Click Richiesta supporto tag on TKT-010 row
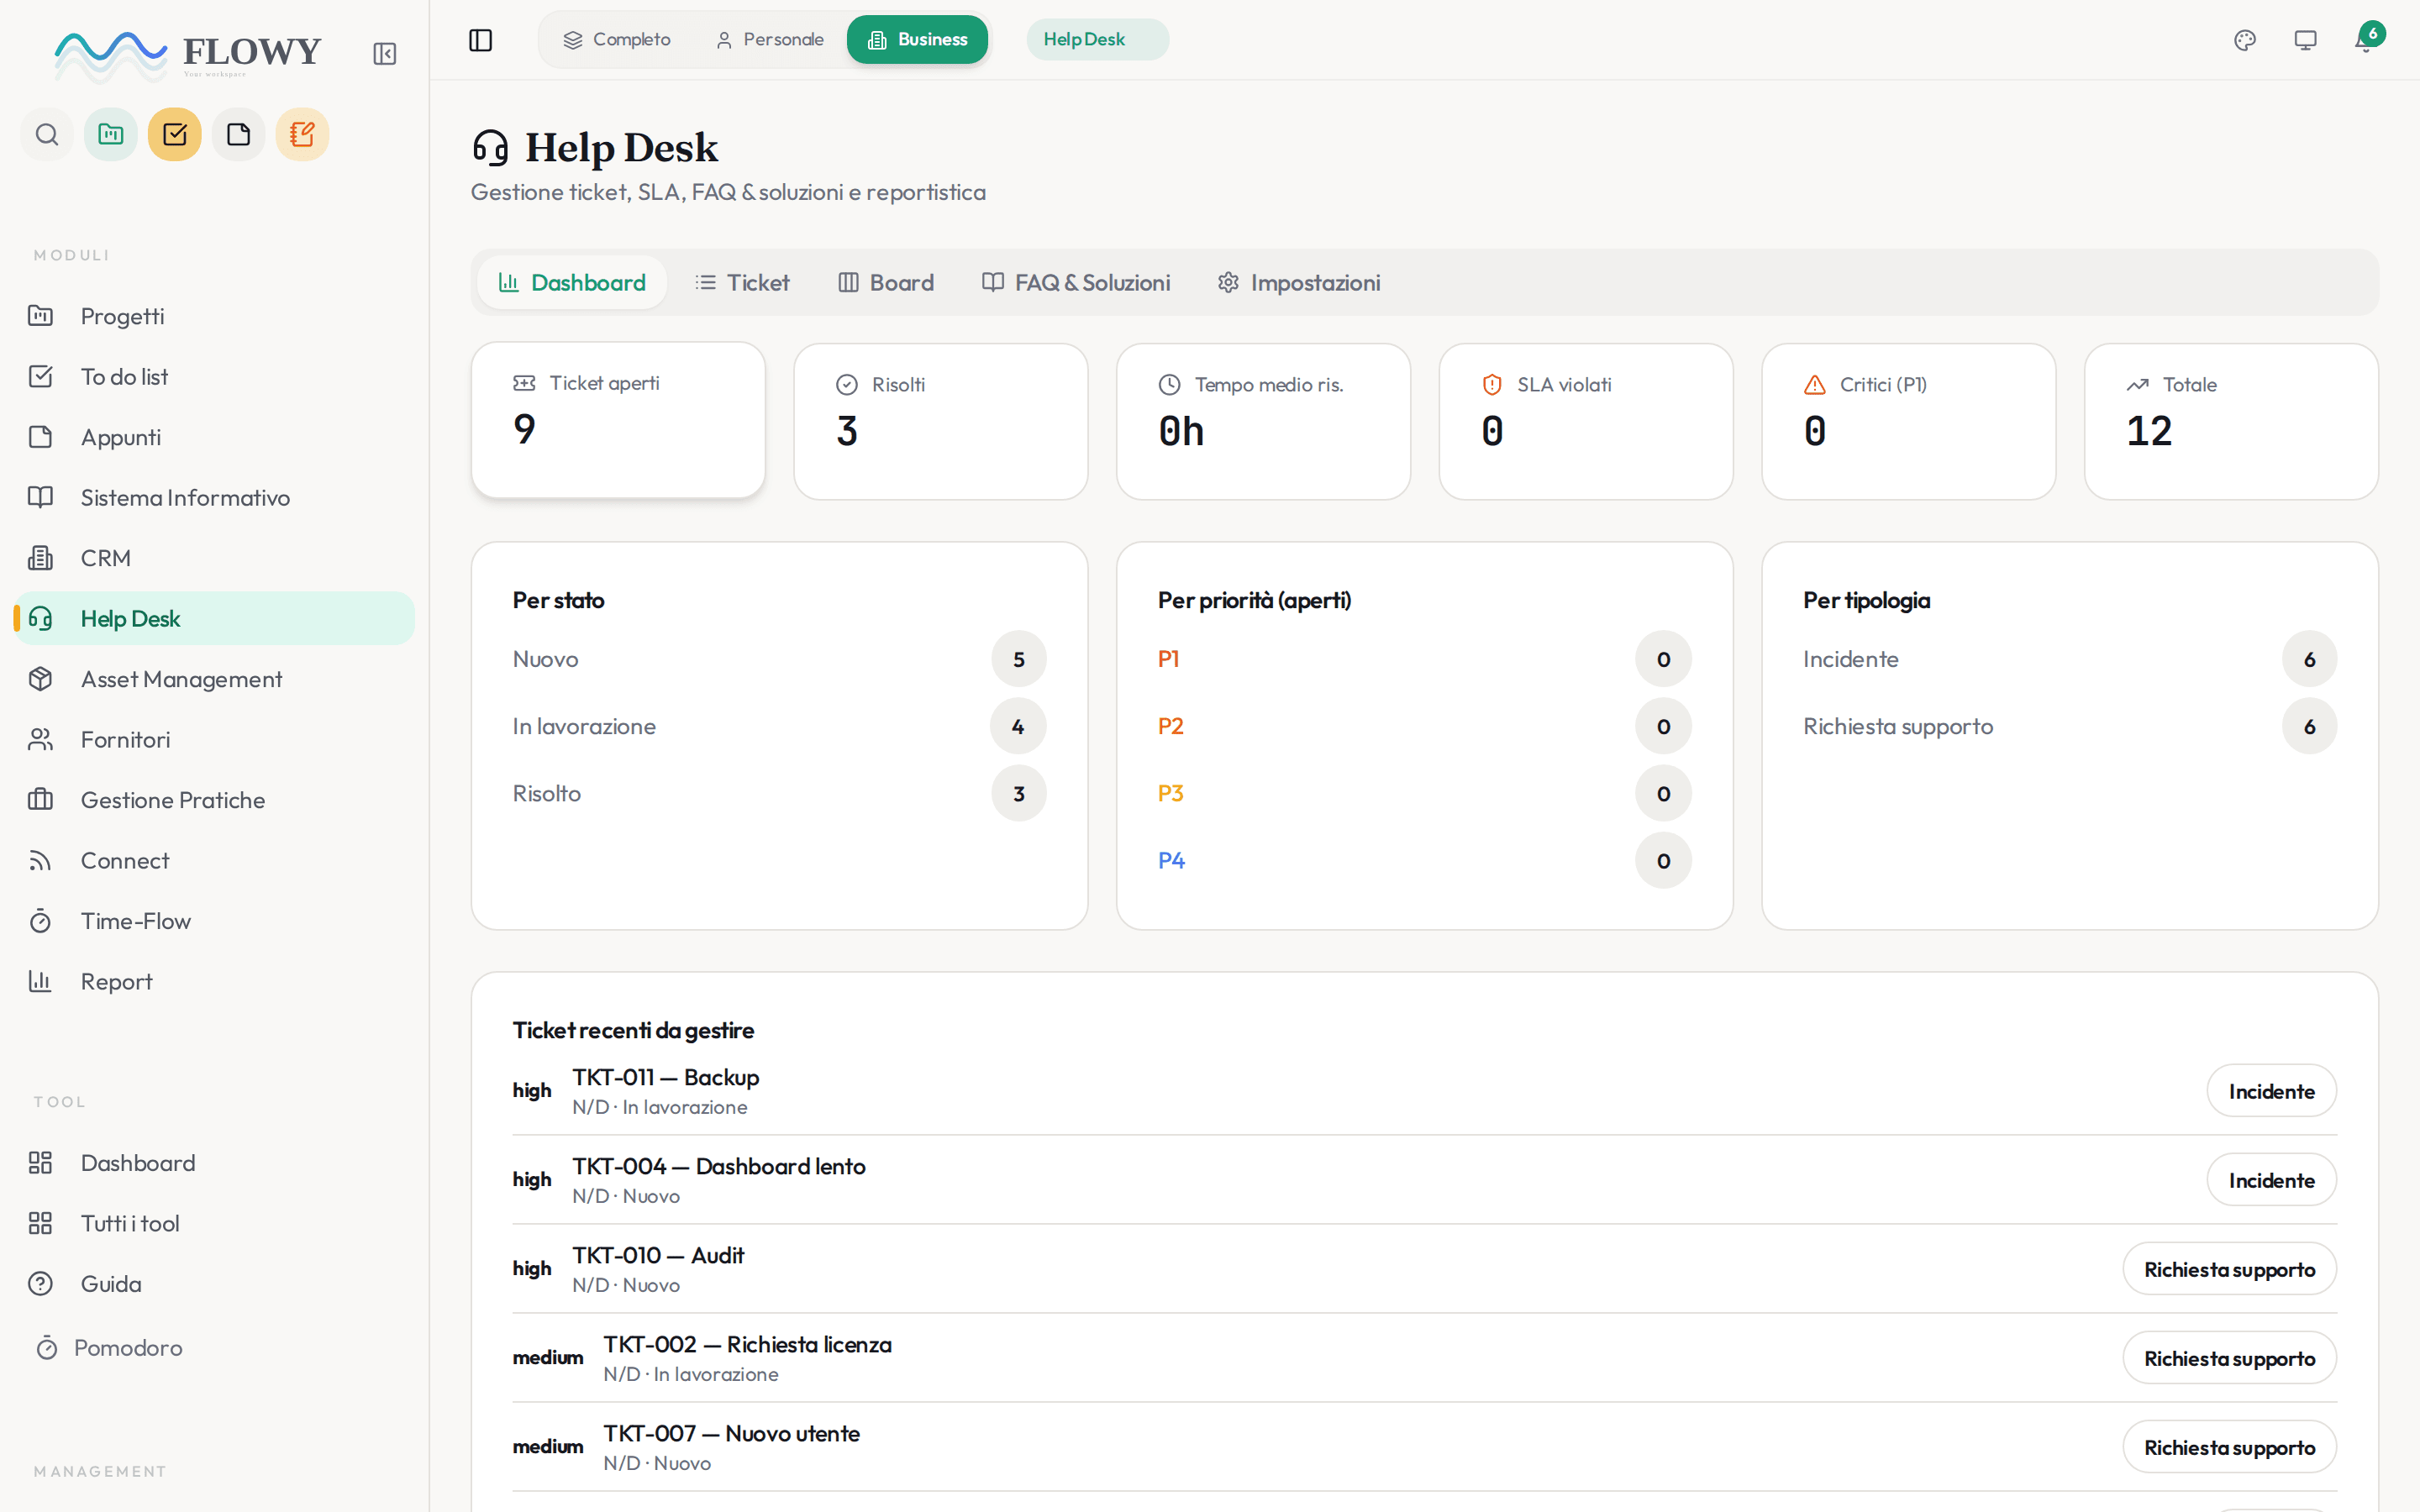2420x1512 pixels. point(2229,1269)
